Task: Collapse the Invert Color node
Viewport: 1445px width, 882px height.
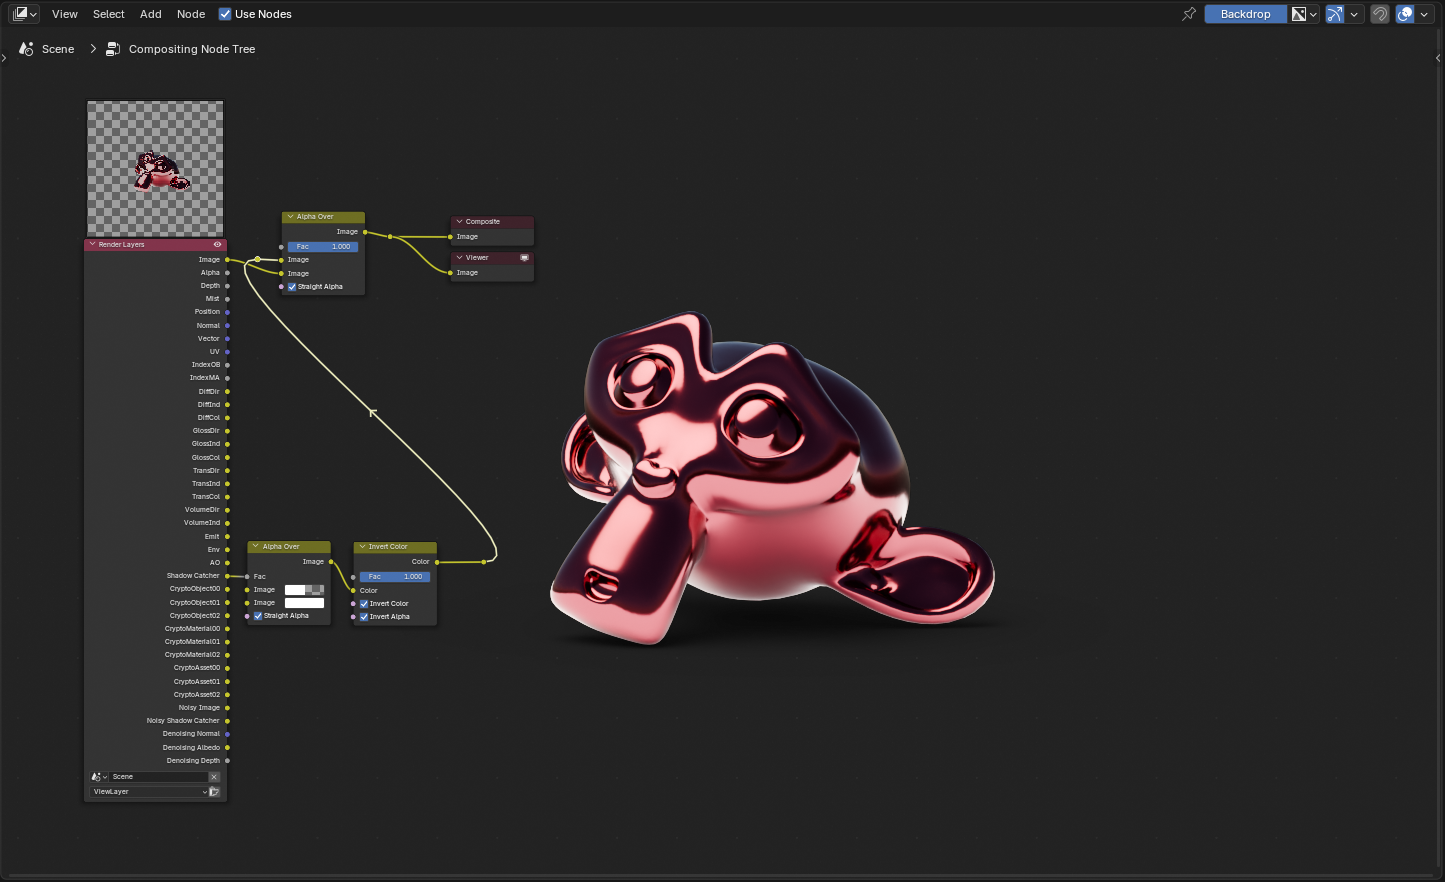Action: (363, 546)
